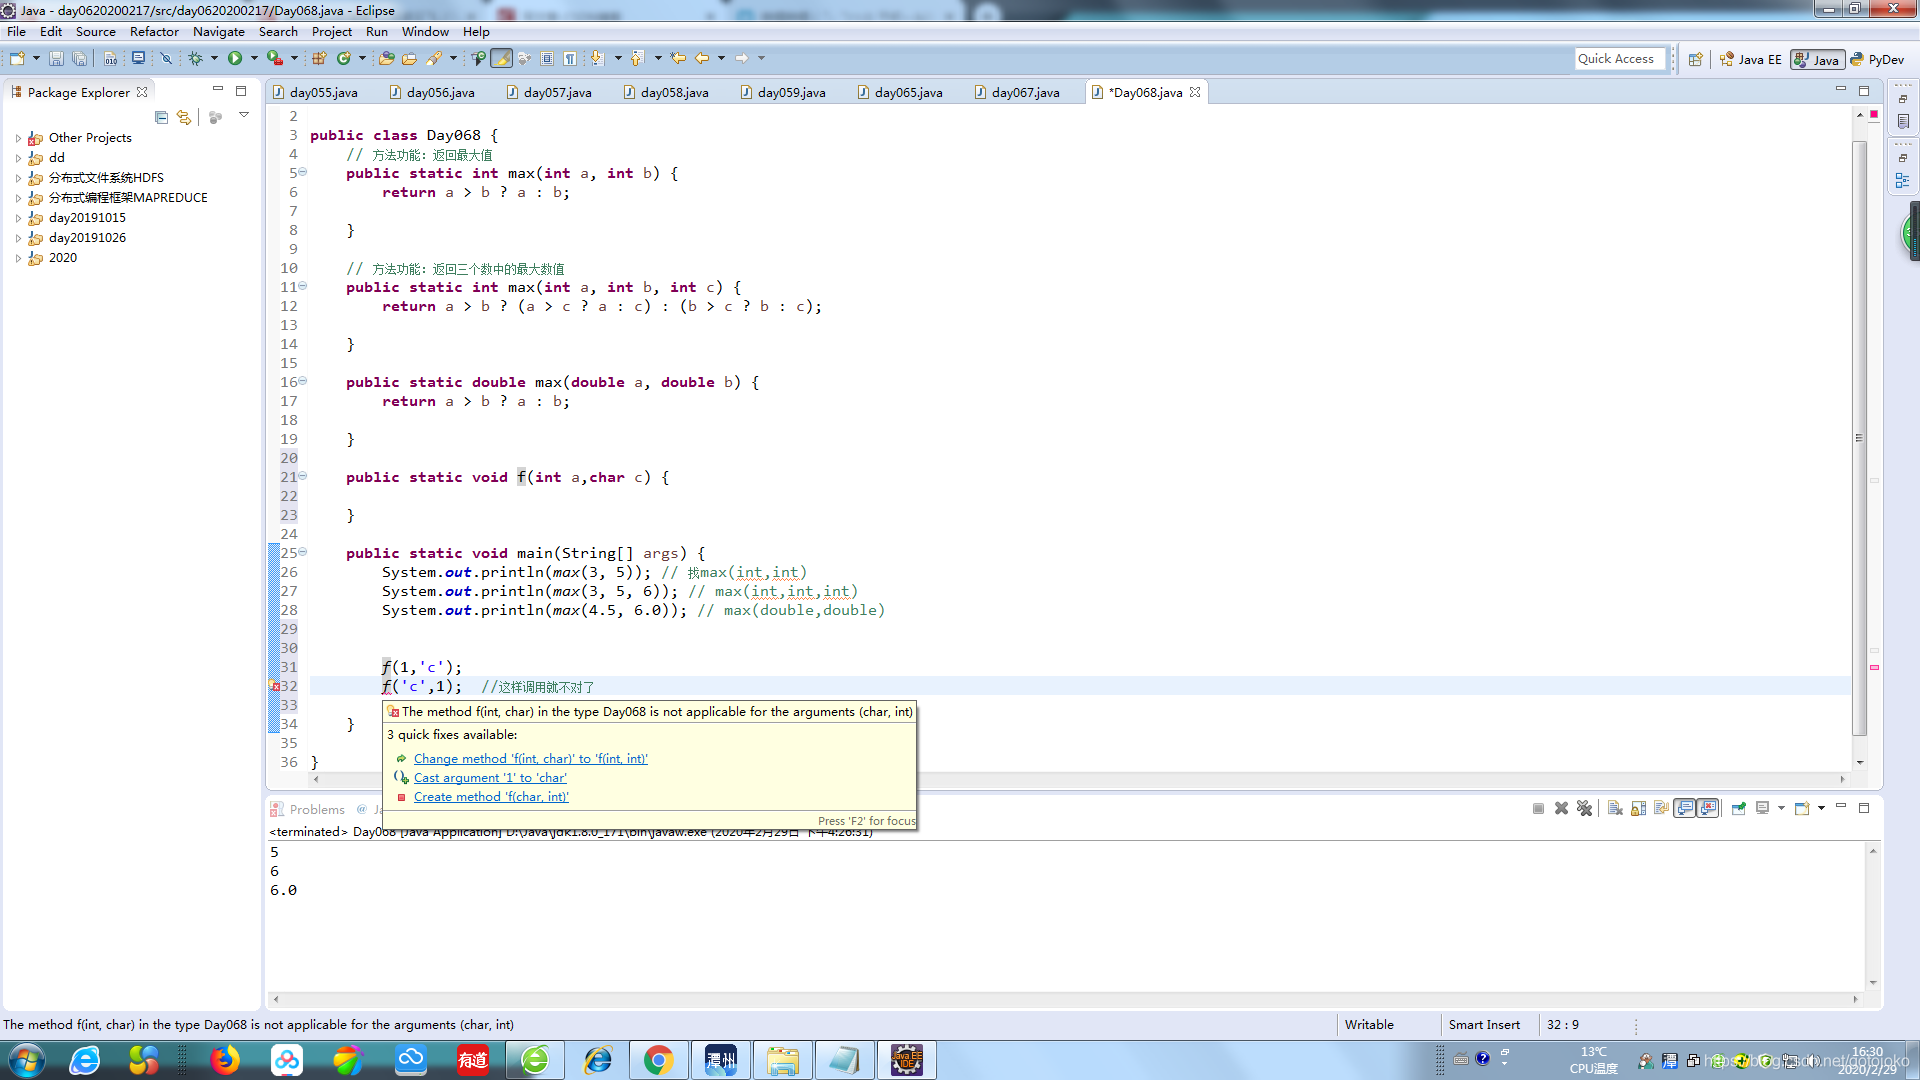This screenshot has width=1920, height=1080.
Task: Toggle Link with Editor in Package Explorer
Action: coord(184,117)
